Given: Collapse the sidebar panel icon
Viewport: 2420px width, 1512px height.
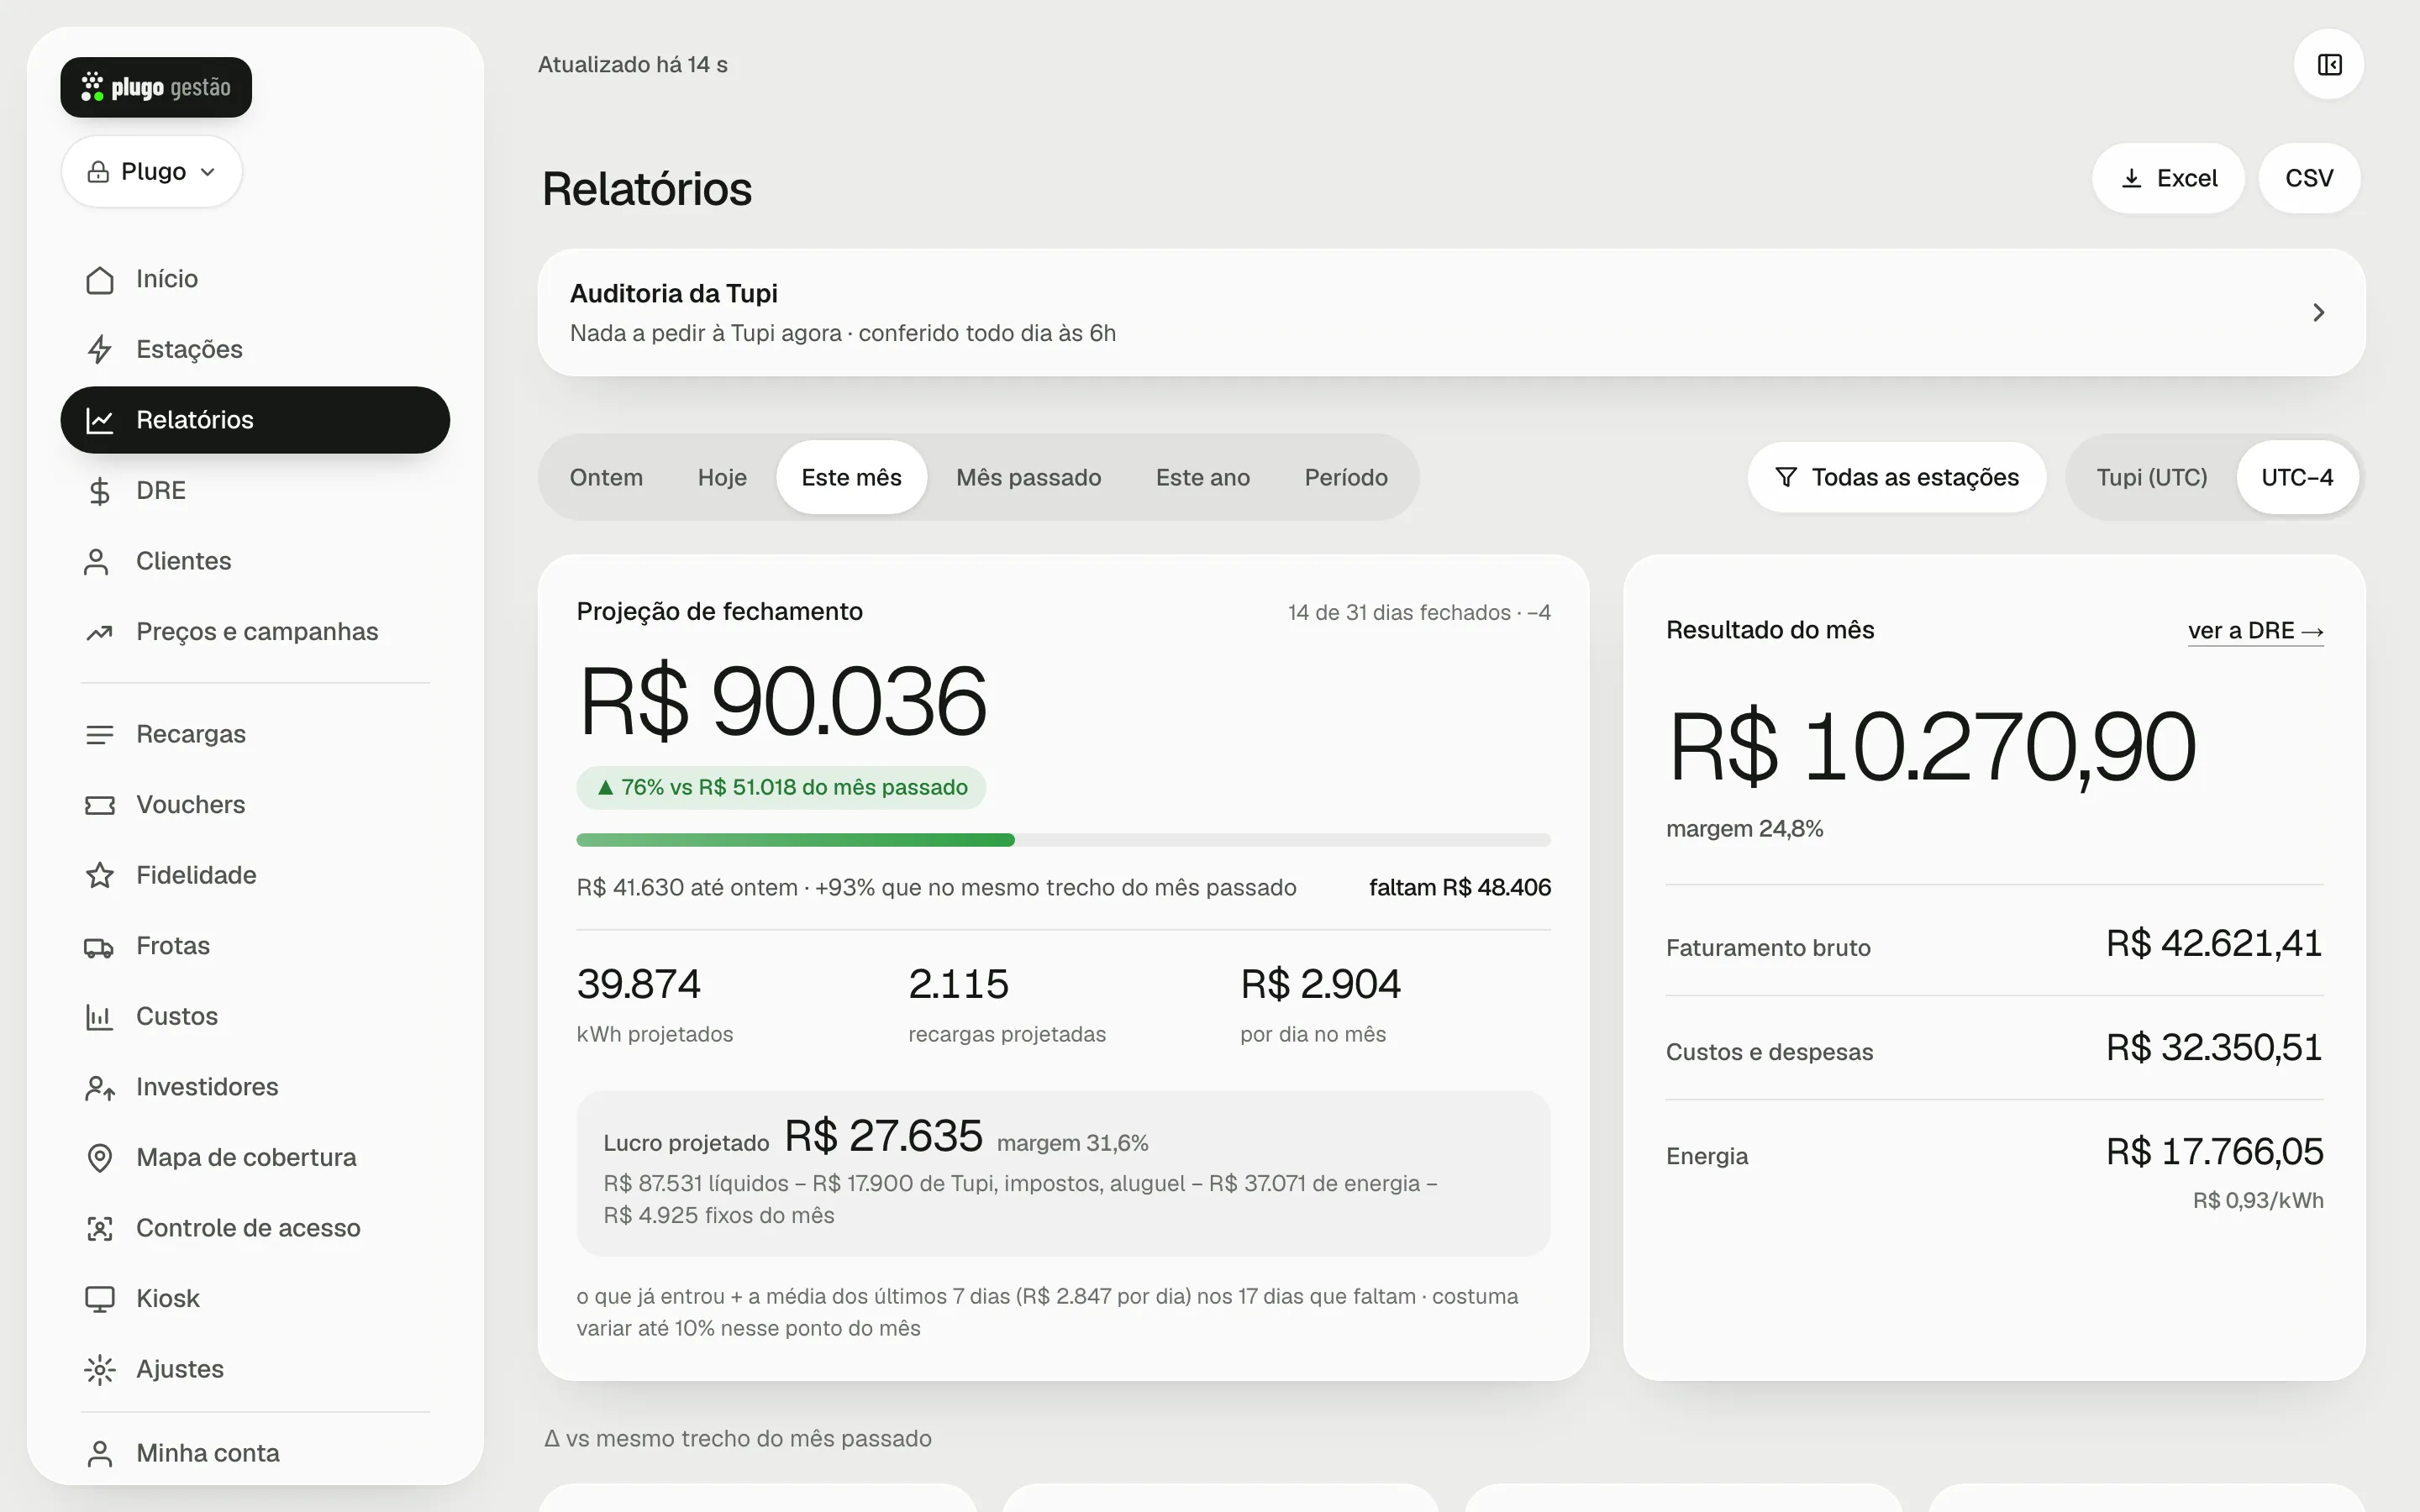Looking at the screenshot, I should click(x=2329, y=65).
